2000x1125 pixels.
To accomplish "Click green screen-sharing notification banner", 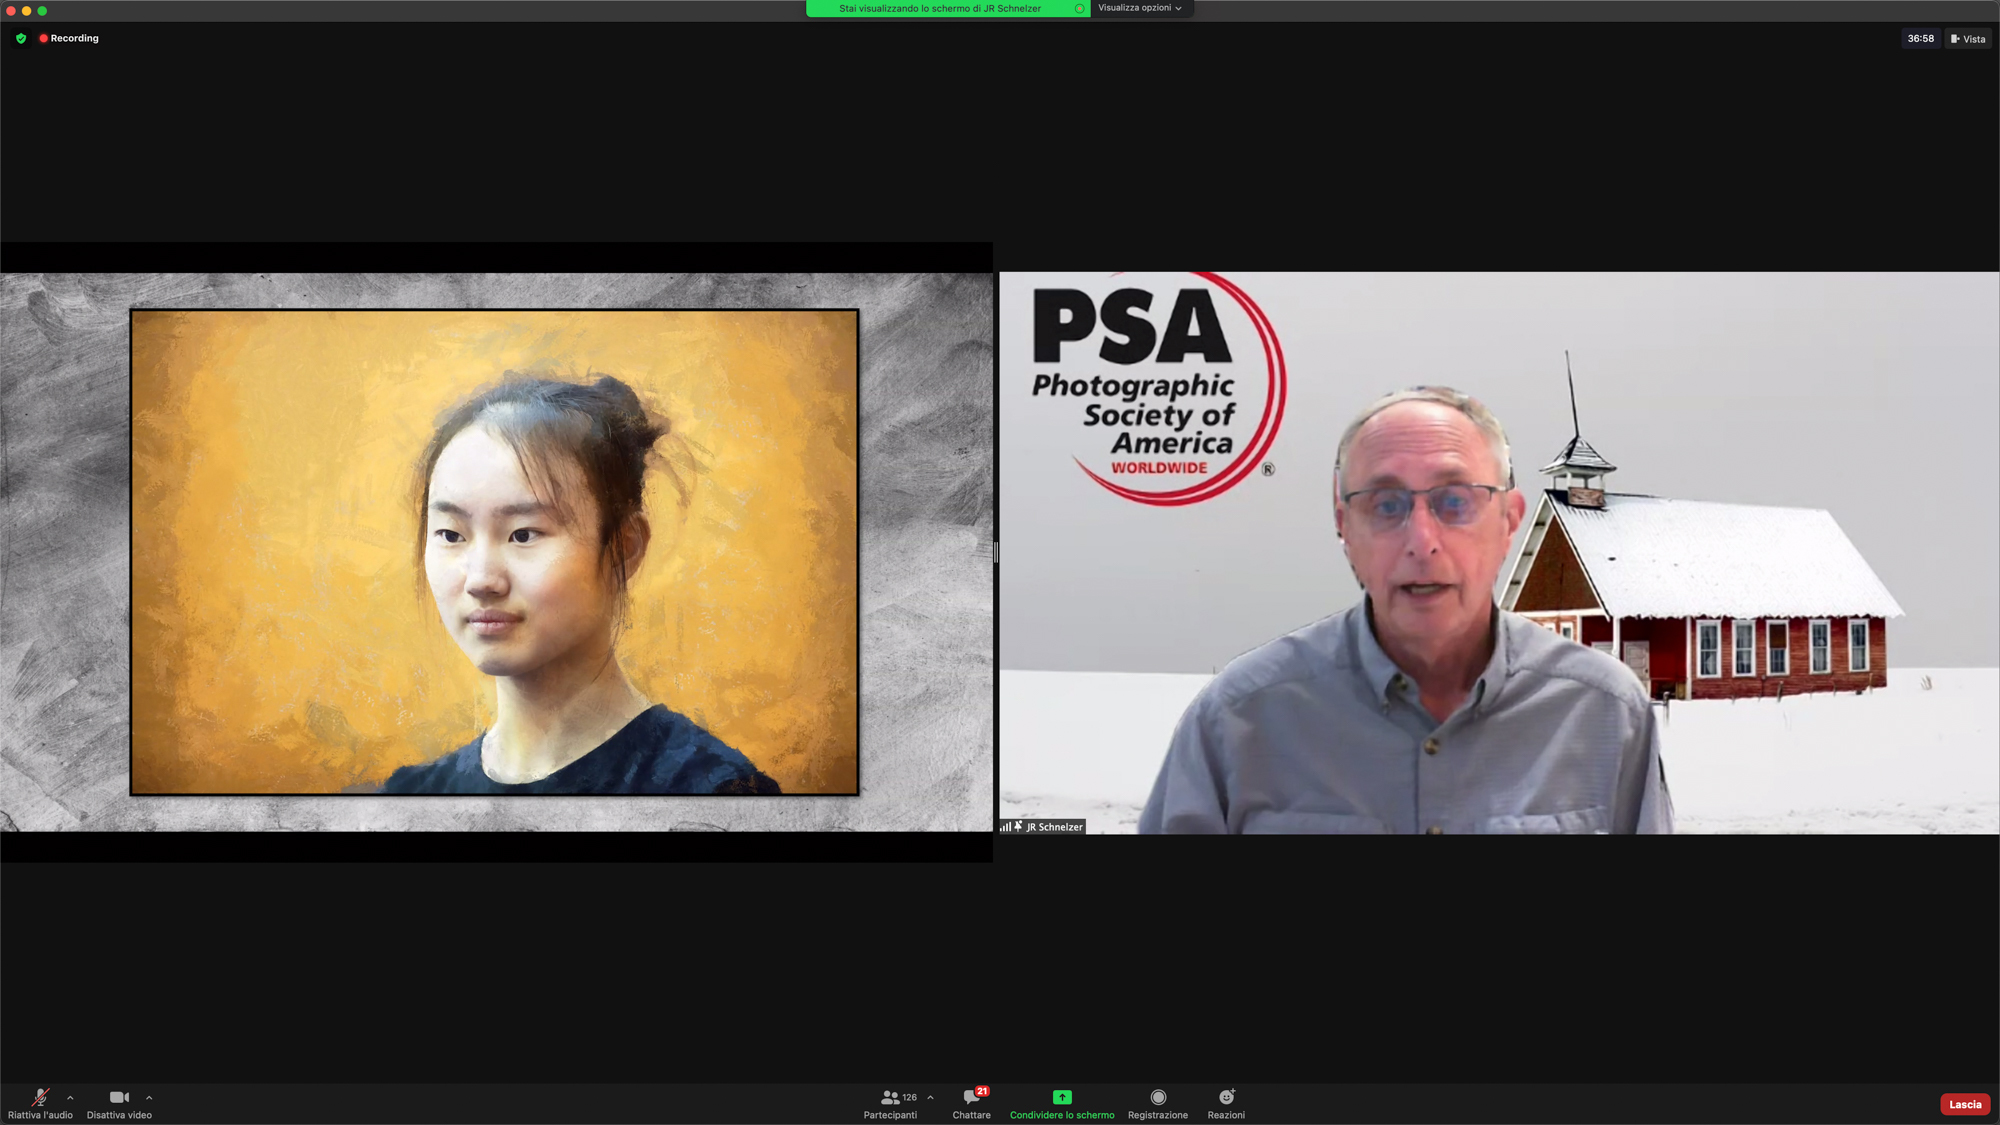I will pyautogui.click(x=948, y=8).
